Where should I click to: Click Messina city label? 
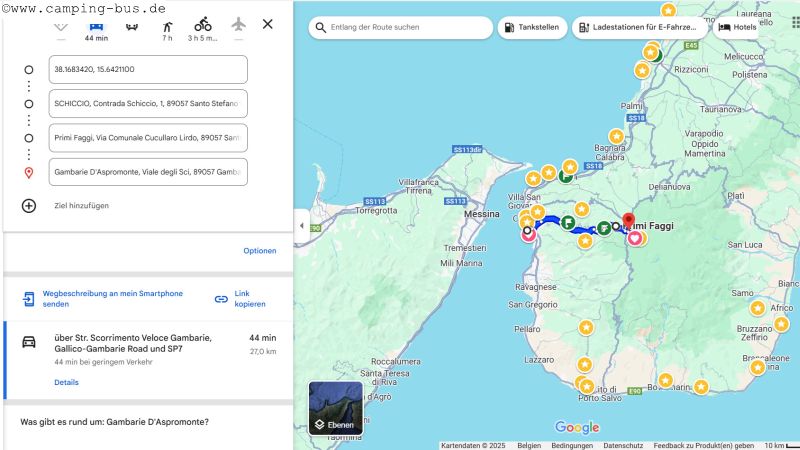(x=482, y=214)
